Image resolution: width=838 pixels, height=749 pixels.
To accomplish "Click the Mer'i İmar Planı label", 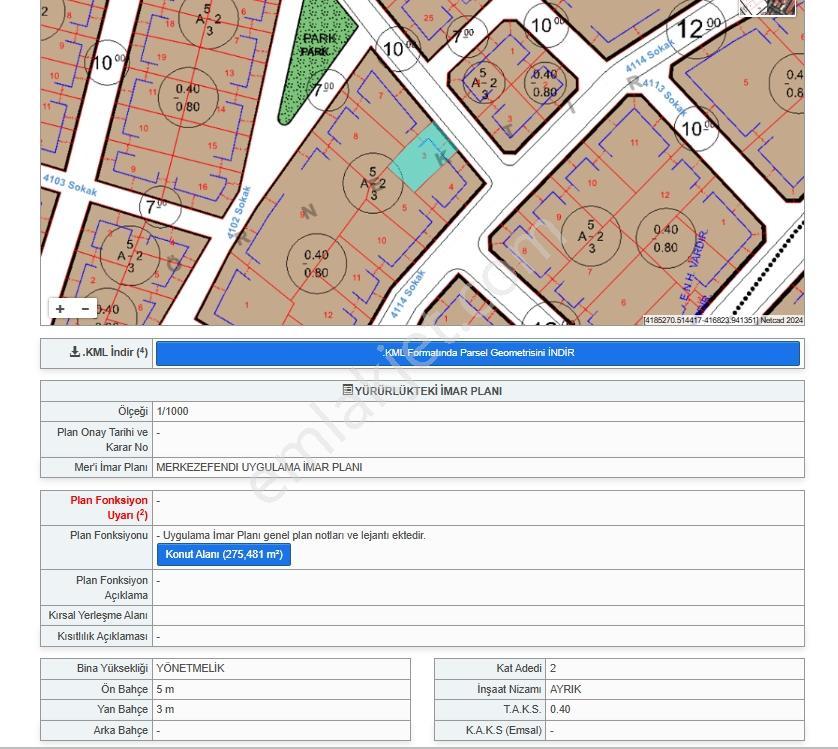I will click(x=111, y=467).
